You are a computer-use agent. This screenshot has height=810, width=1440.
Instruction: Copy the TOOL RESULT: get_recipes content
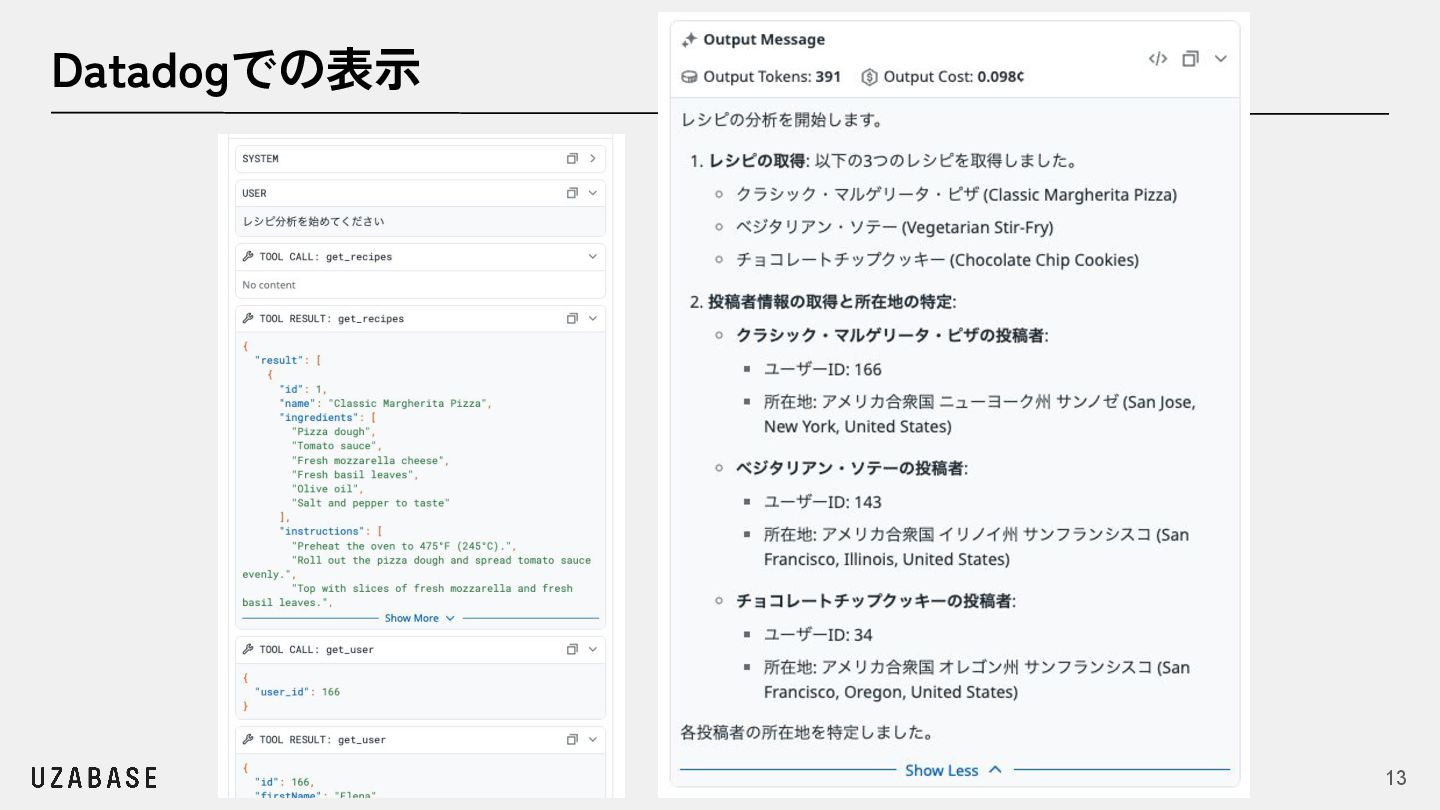572,319
